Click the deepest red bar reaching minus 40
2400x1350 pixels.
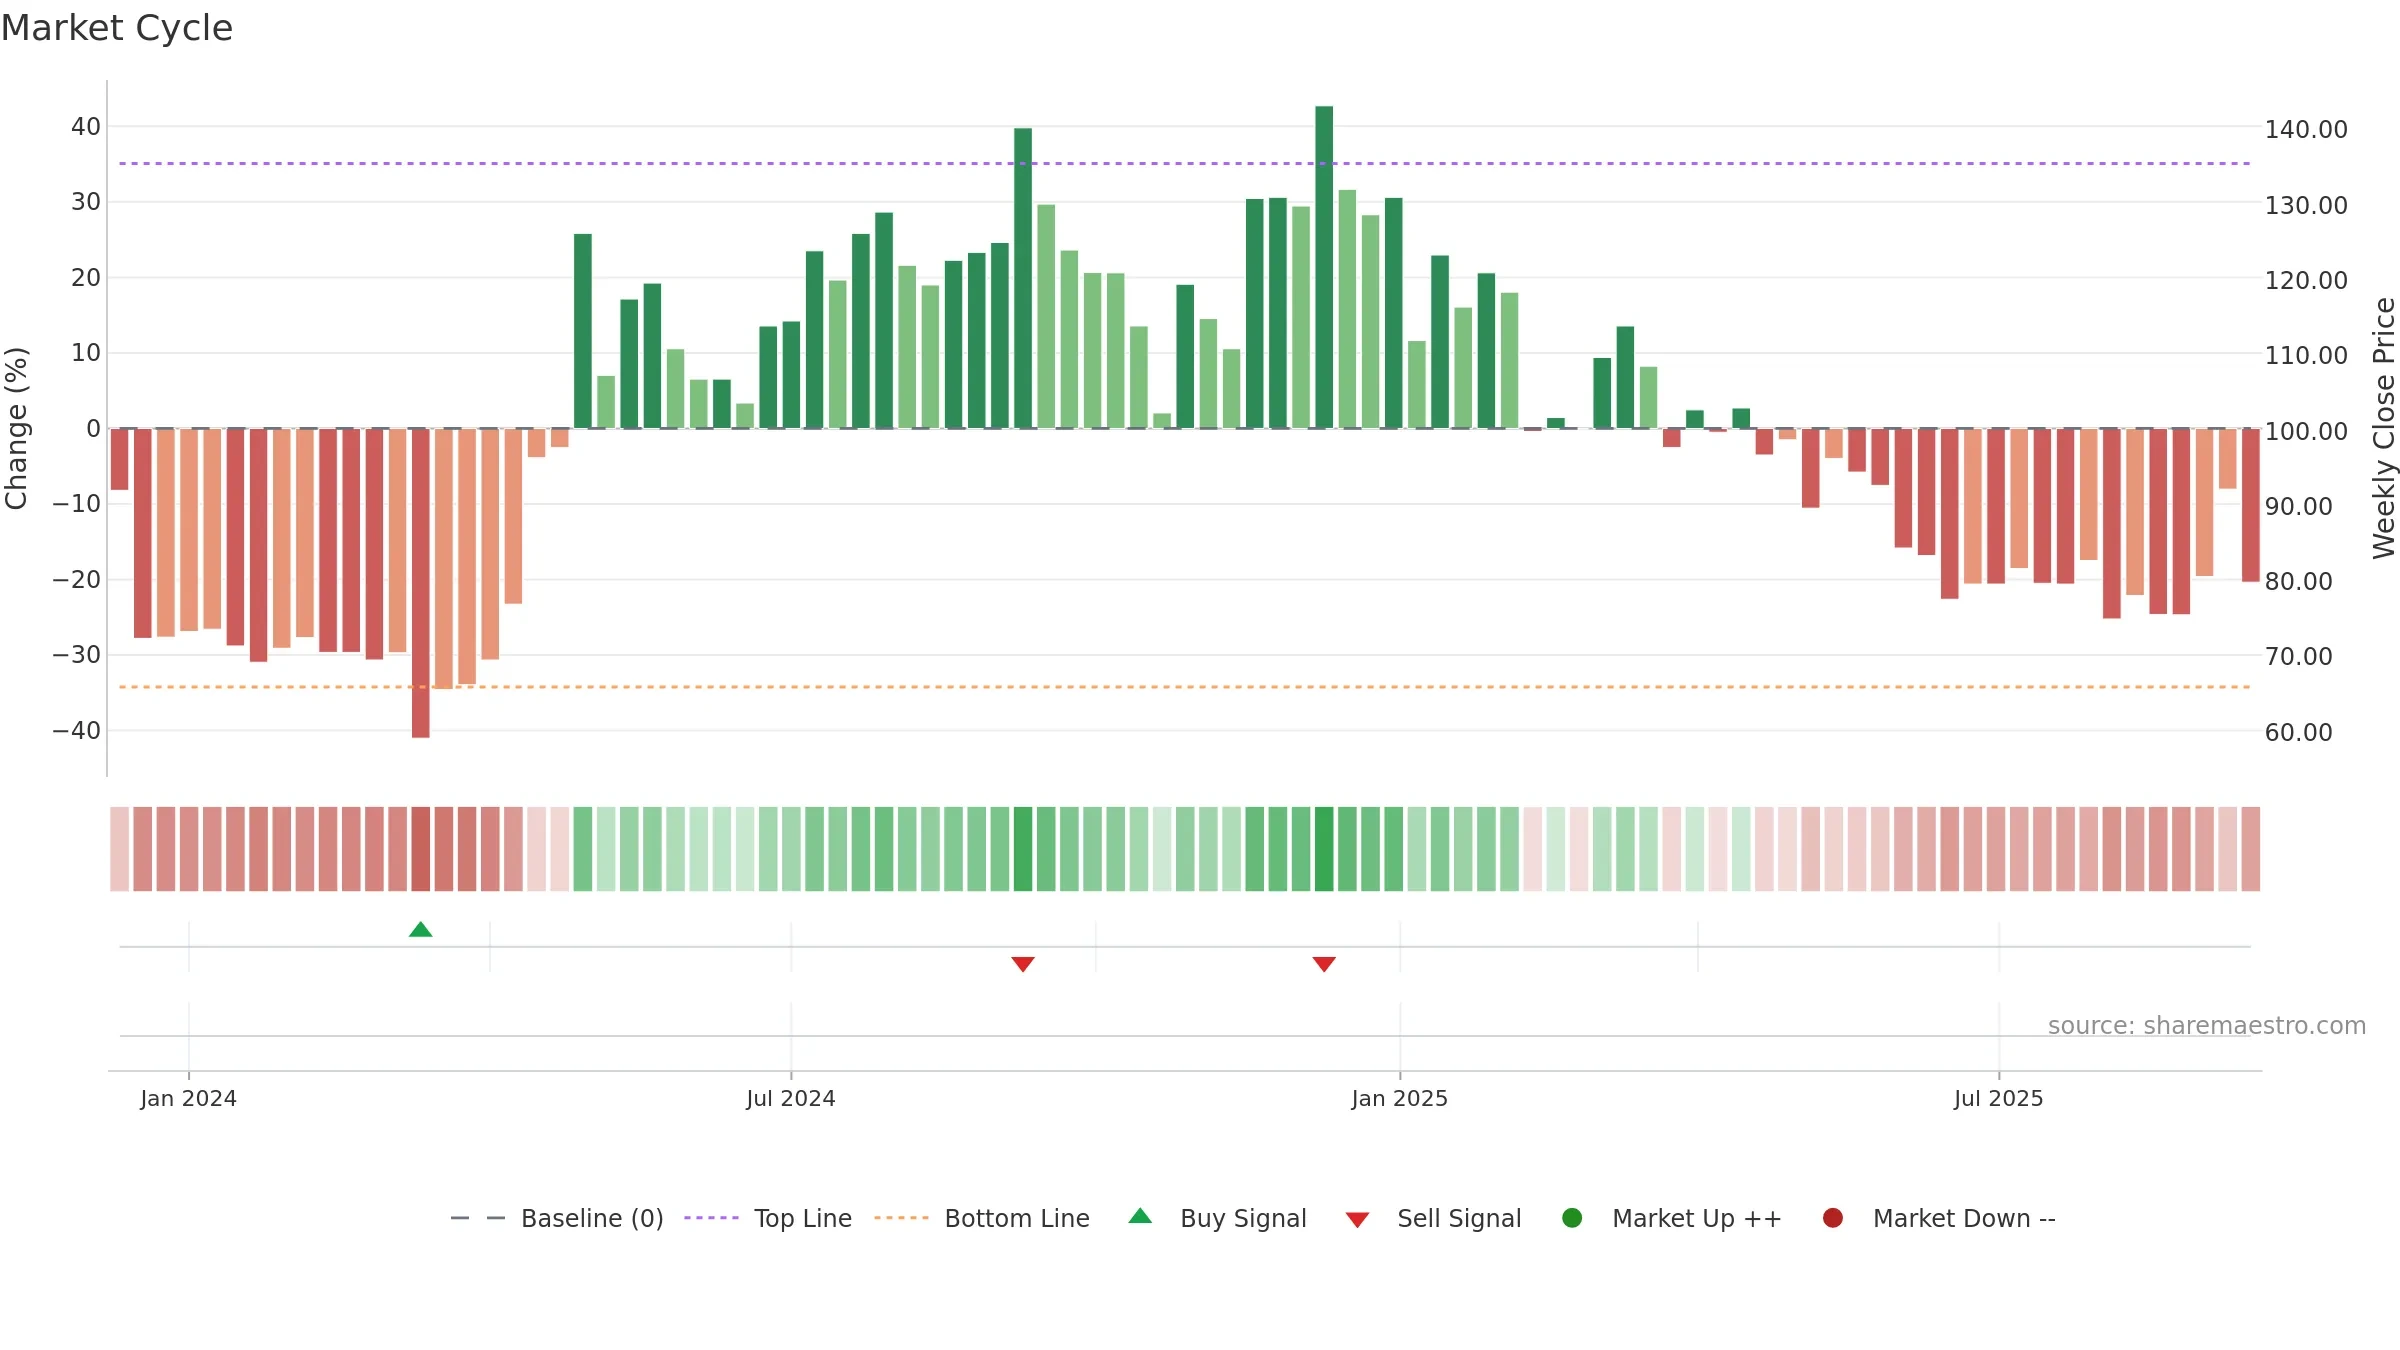[420, 583]
